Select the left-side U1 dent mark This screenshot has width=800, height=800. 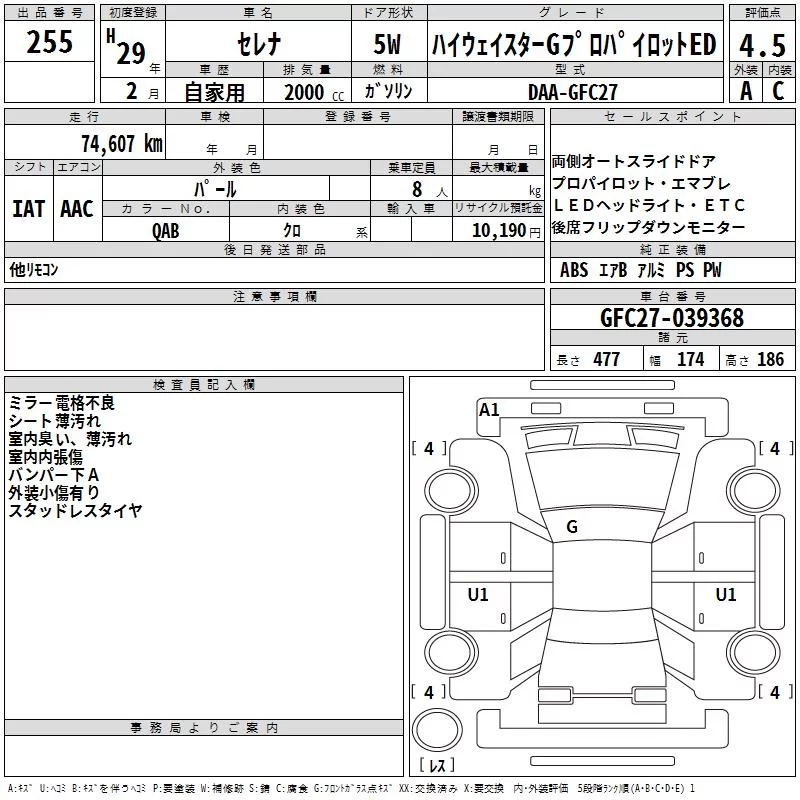[x=478, y=594]
